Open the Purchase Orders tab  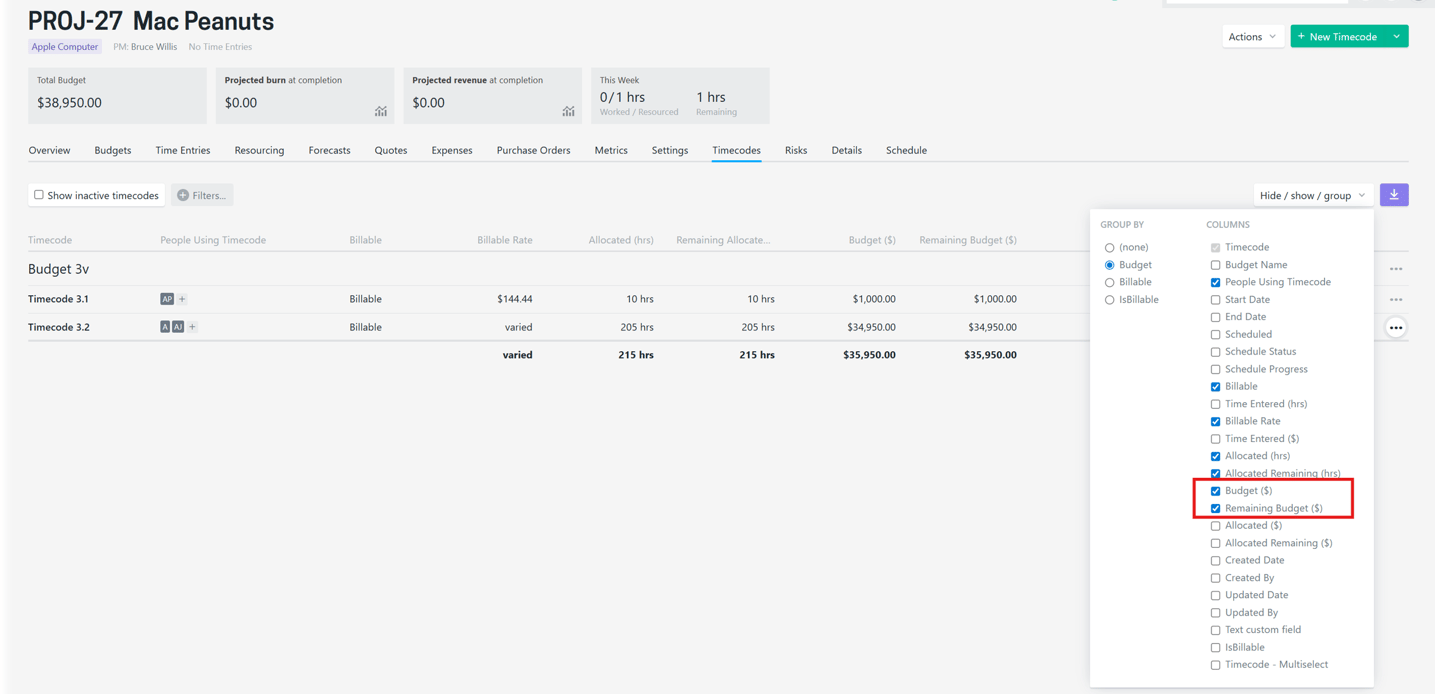533,150
